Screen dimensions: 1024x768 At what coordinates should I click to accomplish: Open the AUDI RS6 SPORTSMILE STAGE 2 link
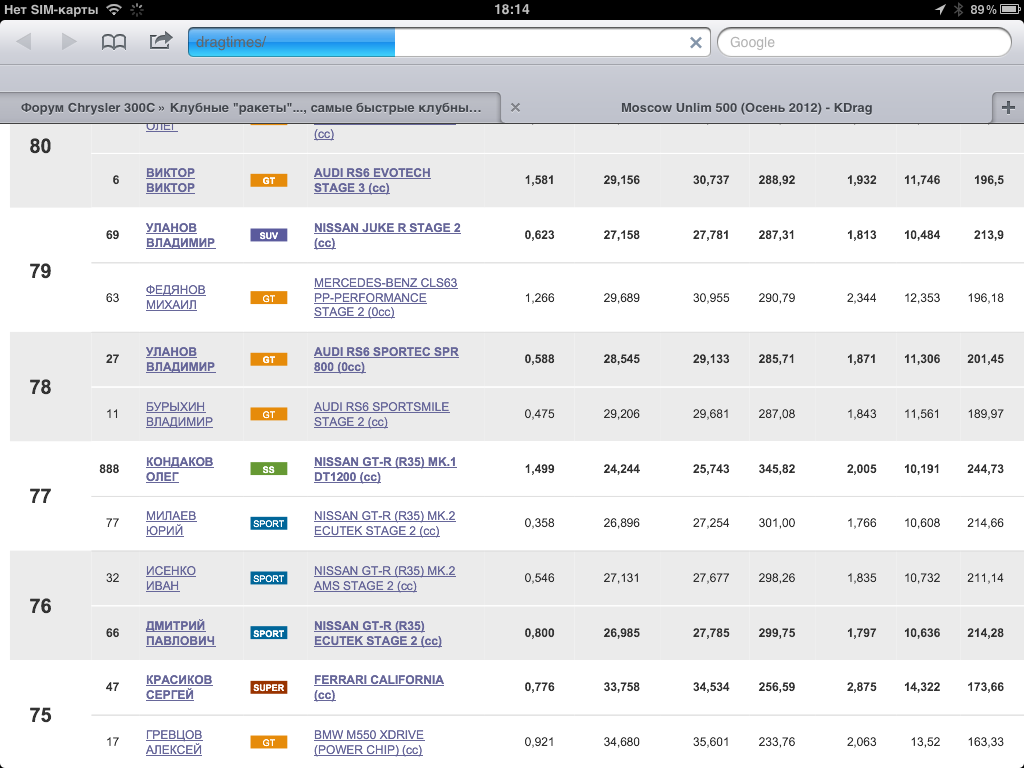[381, 414]
